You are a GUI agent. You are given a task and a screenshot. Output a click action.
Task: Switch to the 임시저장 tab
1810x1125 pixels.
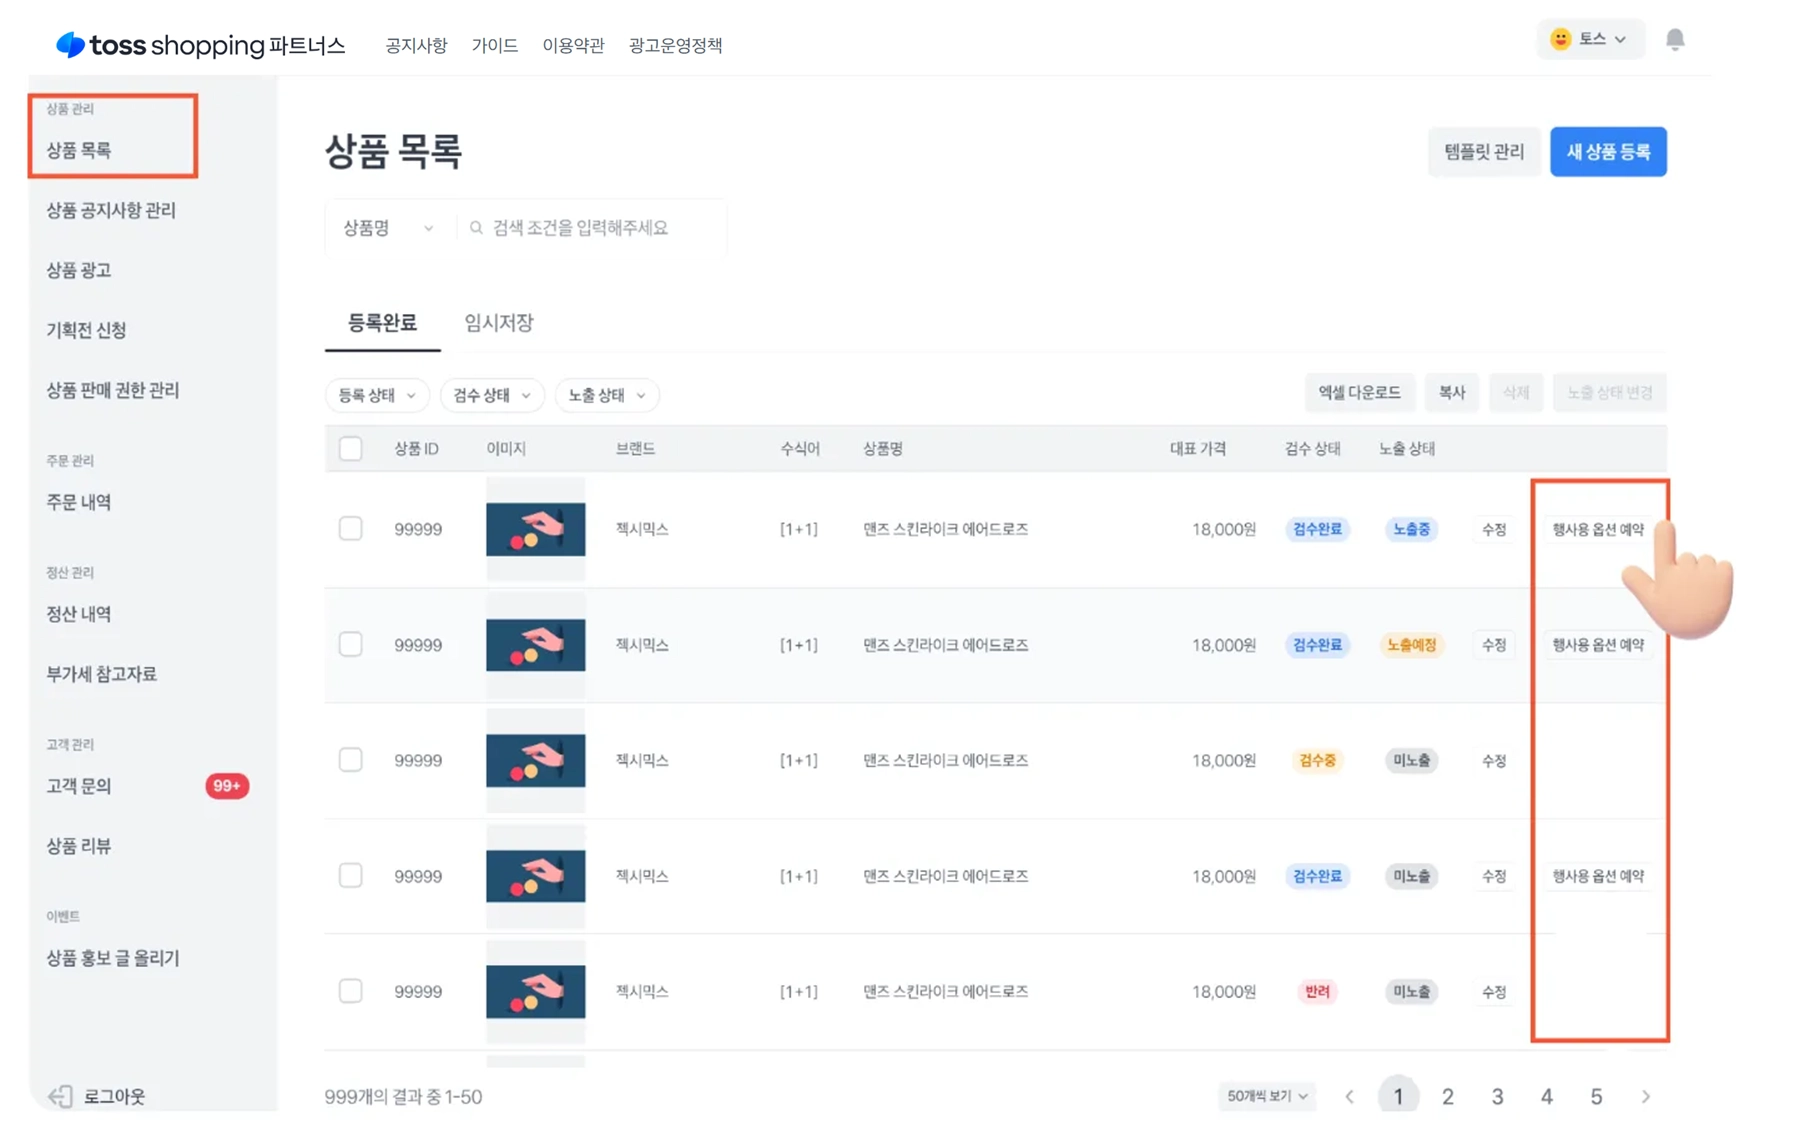498,323
